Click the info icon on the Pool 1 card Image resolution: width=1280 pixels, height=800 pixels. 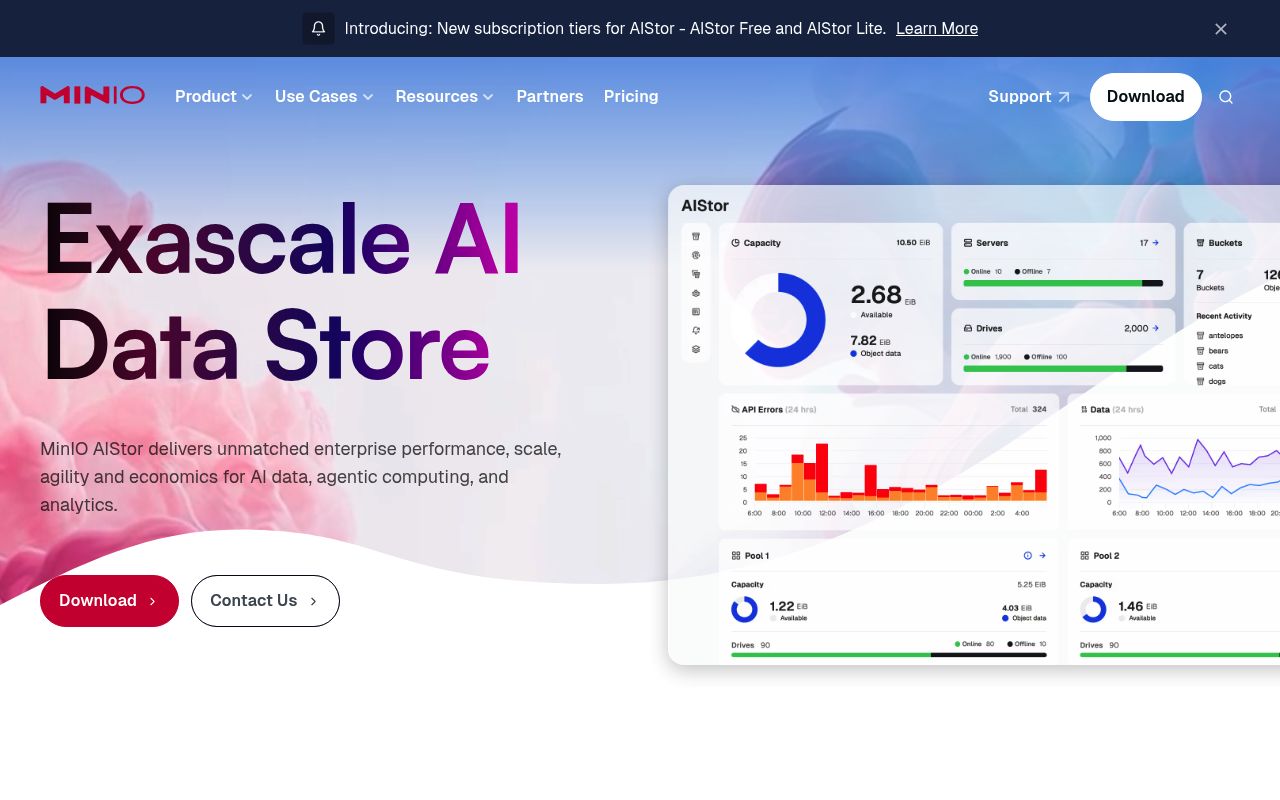1027,555
